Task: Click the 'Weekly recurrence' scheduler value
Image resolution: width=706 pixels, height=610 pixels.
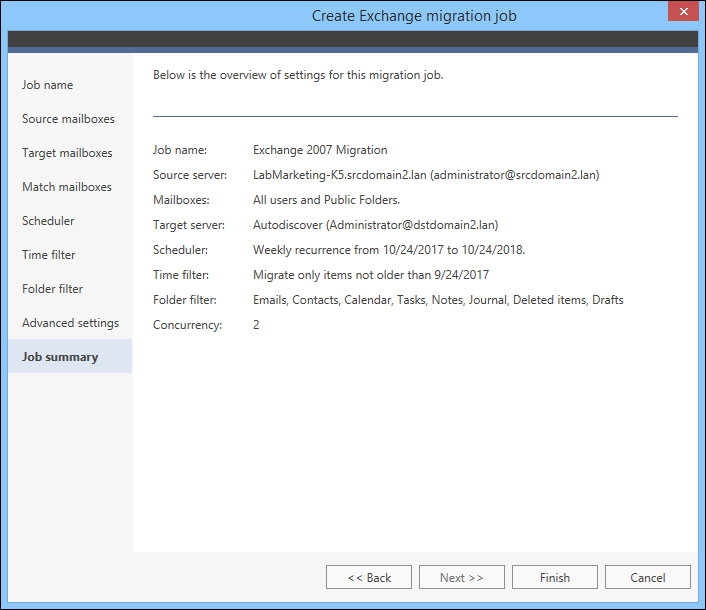Action: click(389, 250)
